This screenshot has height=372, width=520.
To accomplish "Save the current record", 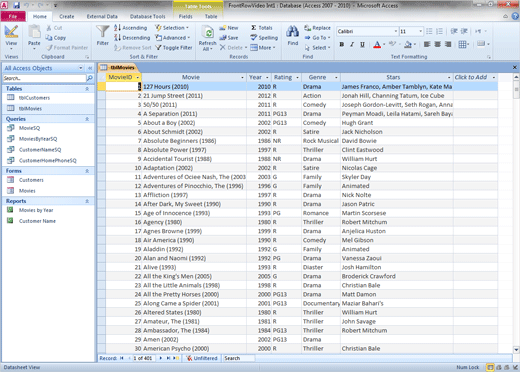I will coord(229,38).
